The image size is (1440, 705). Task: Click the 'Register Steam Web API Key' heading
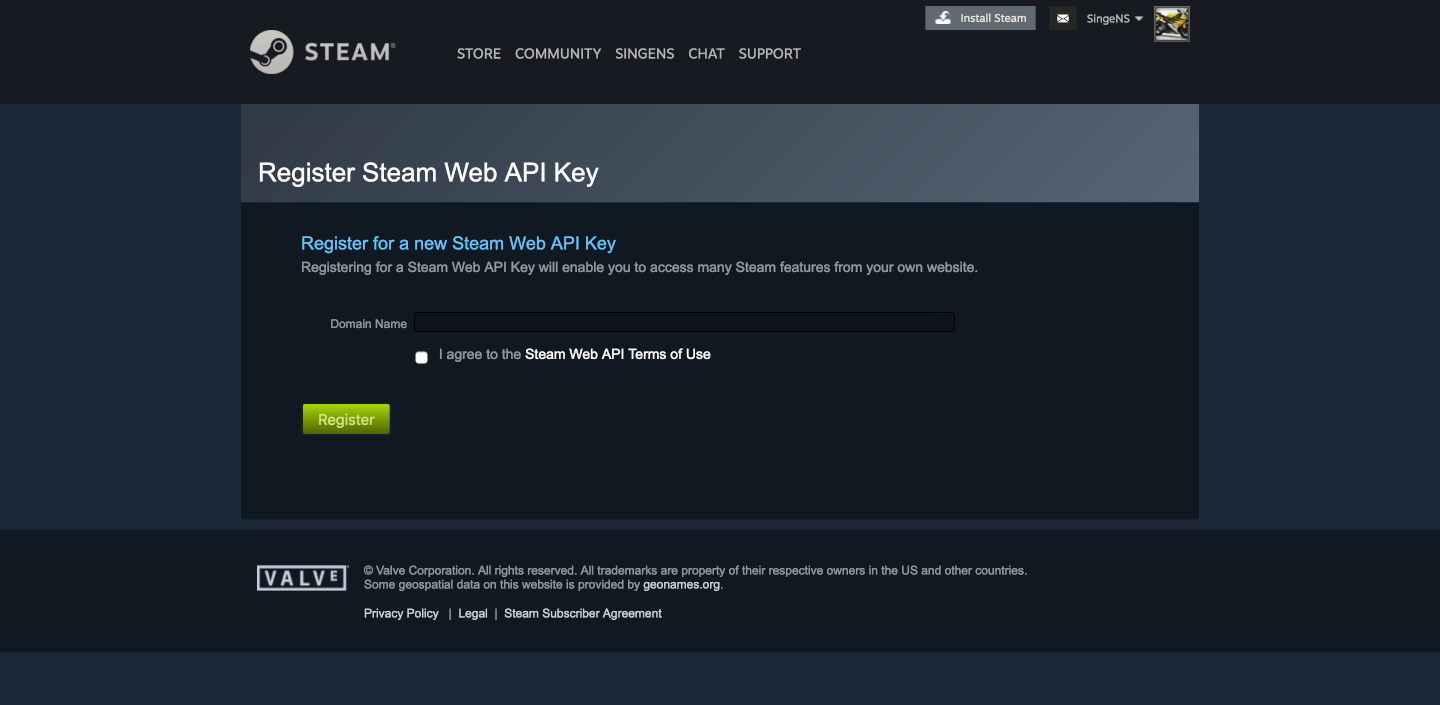(428, 173)
